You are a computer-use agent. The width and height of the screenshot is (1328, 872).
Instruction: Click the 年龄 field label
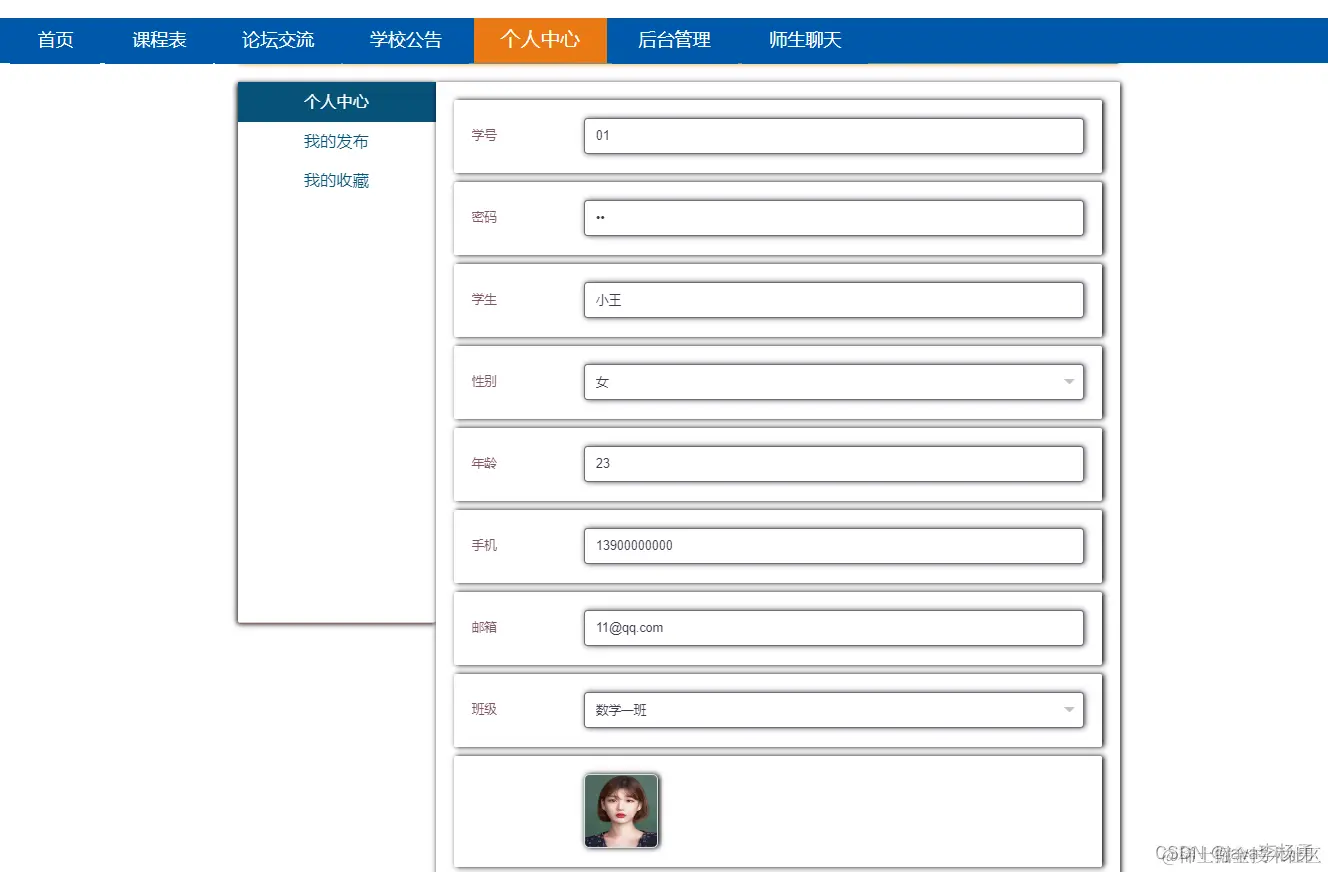click(x=484, y=463)
